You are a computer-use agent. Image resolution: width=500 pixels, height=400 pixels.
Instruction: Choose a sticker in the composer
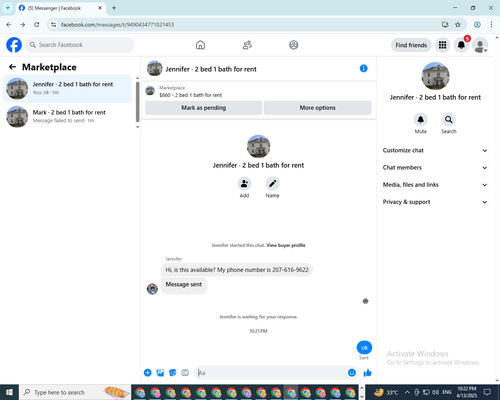coord(173,373)
